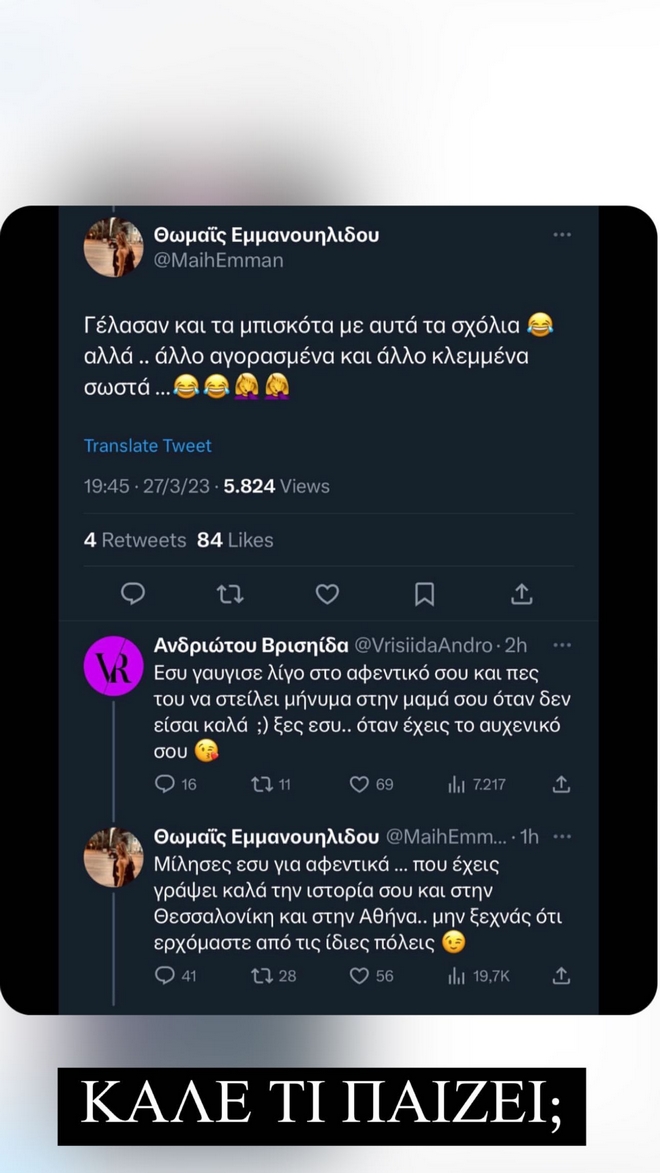View analytics showing 19,7K views
The height and width of the screenshot is (1173, 660).
pos(457,976)
